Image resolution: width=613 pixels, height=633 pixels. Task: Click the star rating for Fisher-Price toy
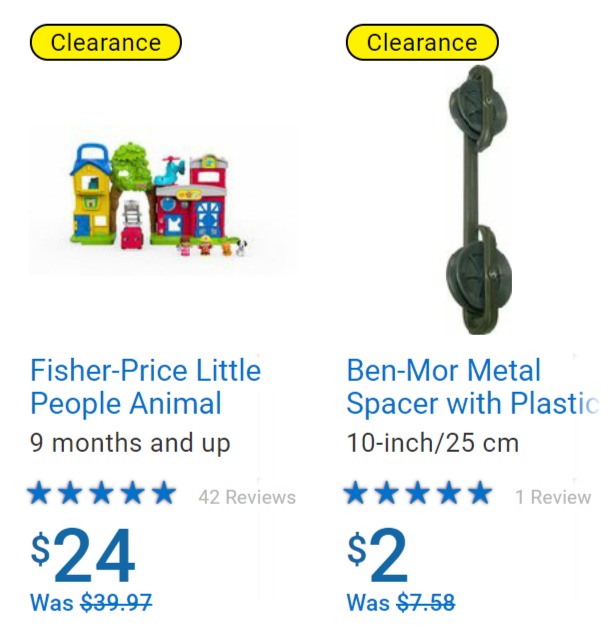(x=102, y=493)
